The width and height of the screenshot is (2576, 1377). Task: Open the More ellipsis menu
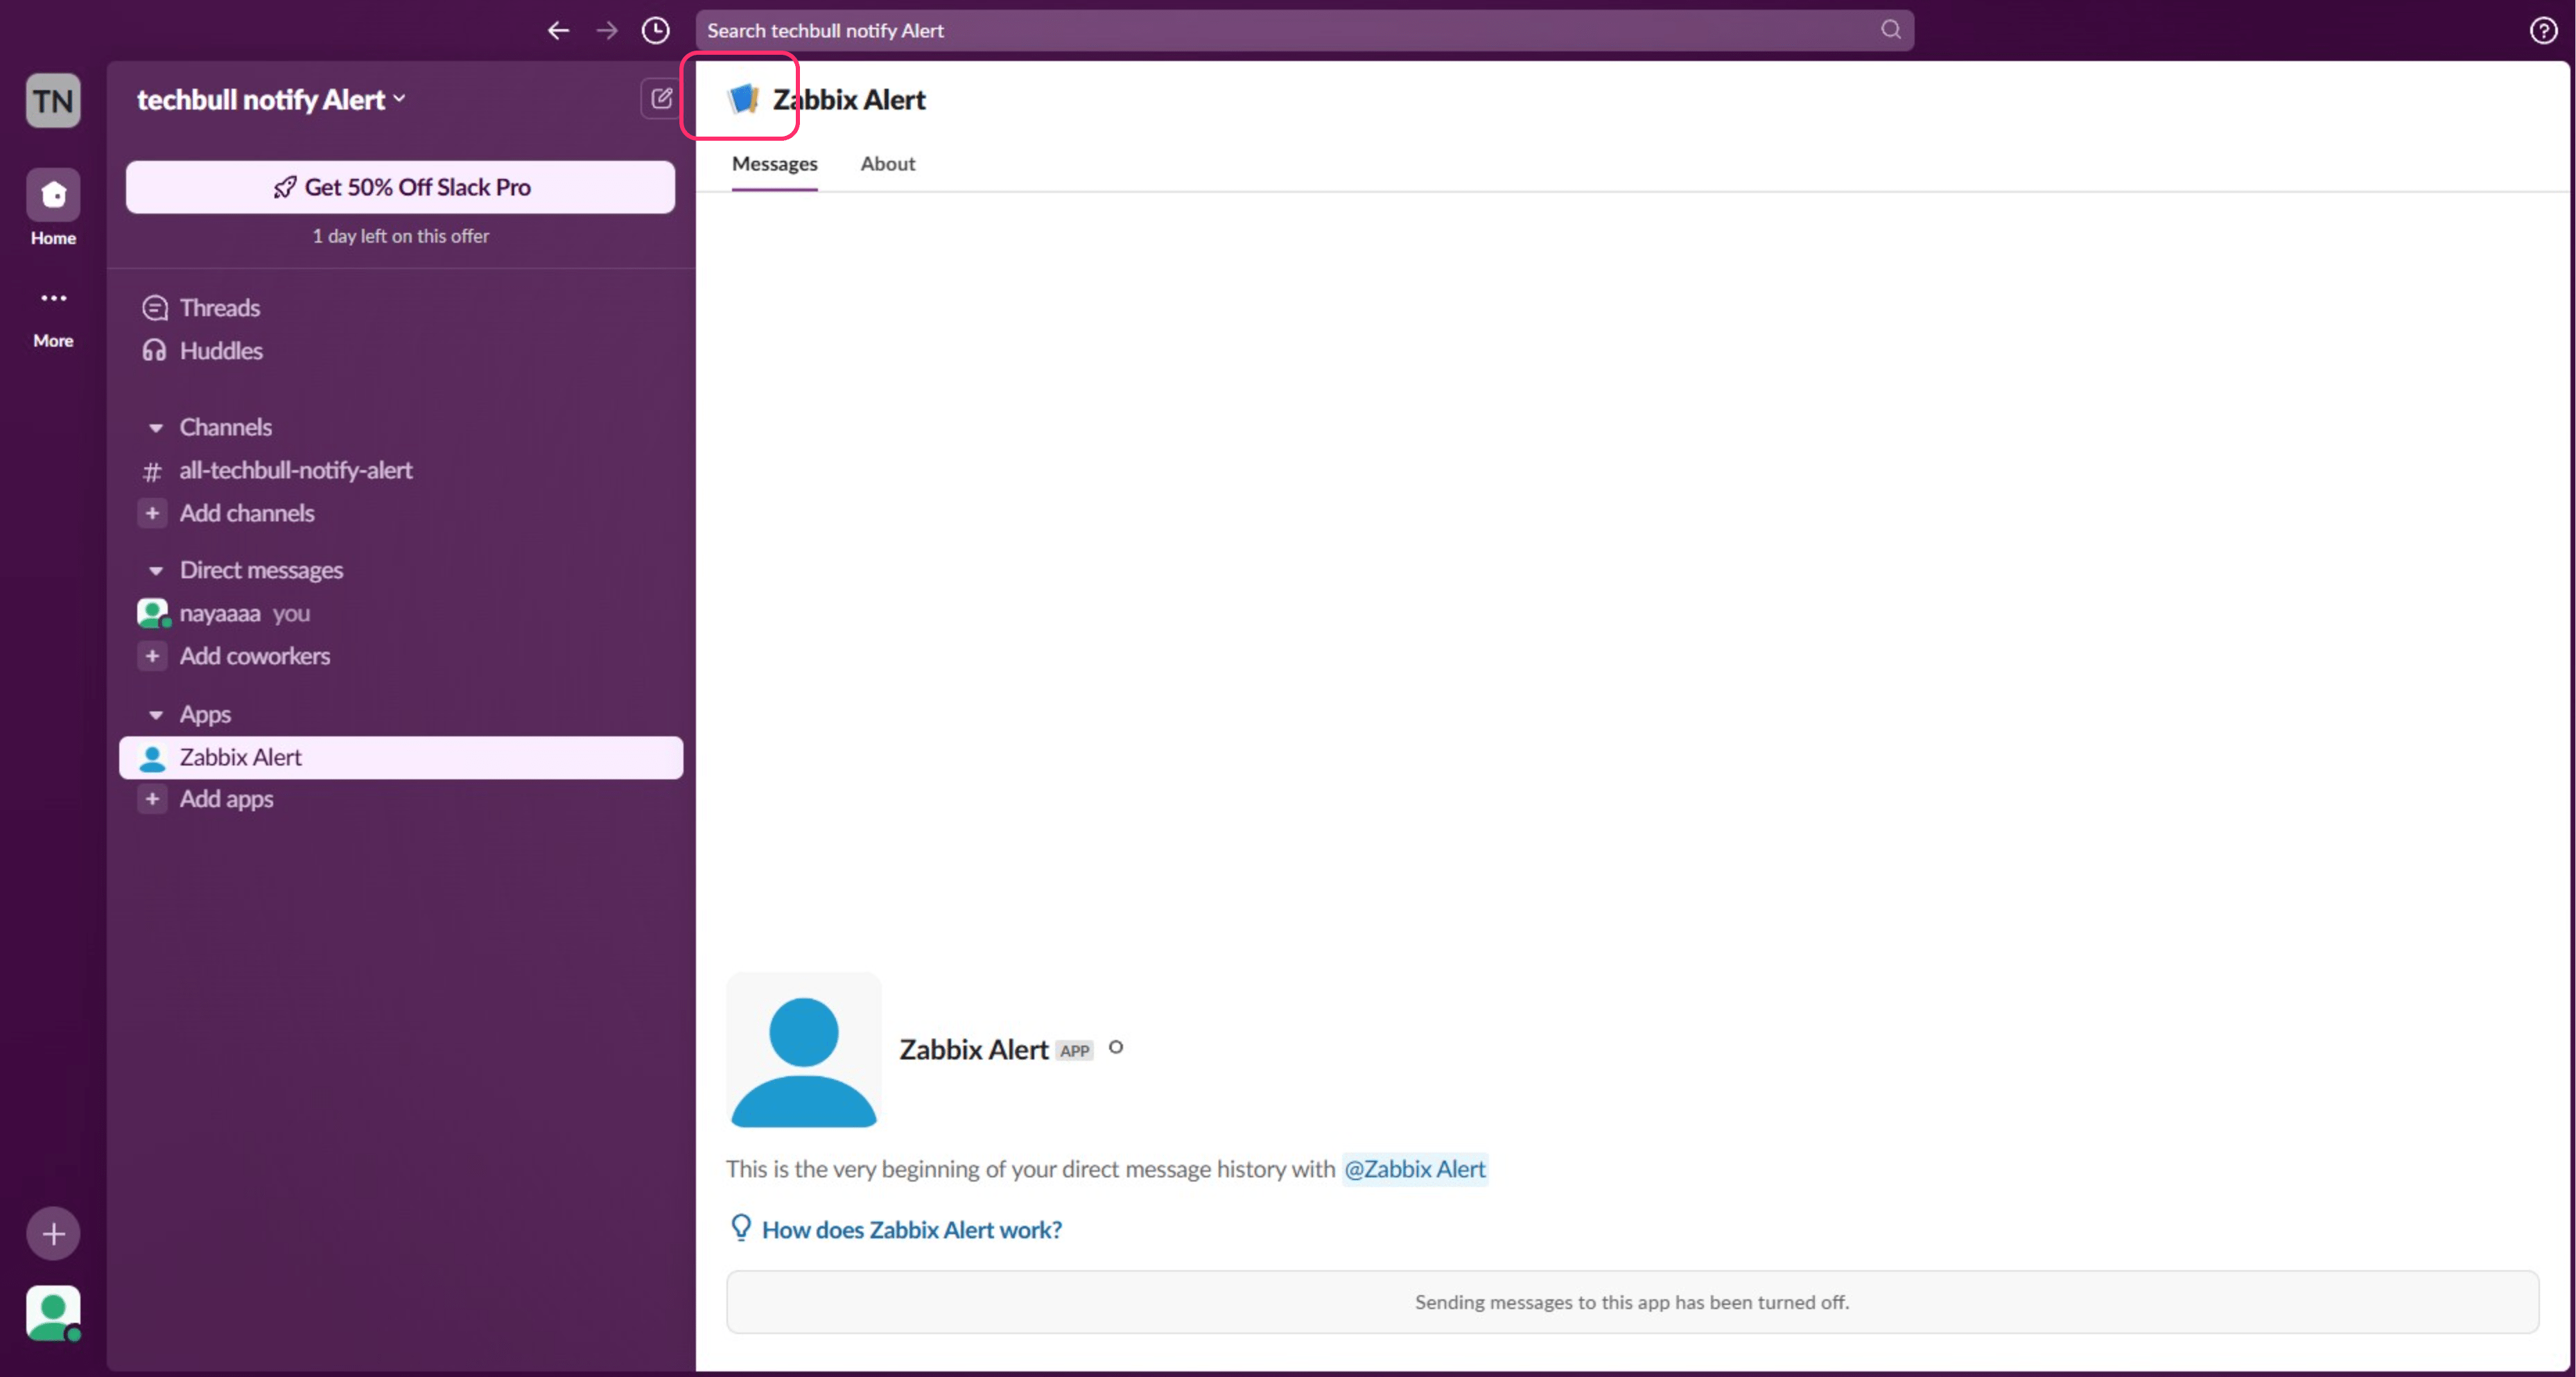(53, 298)
